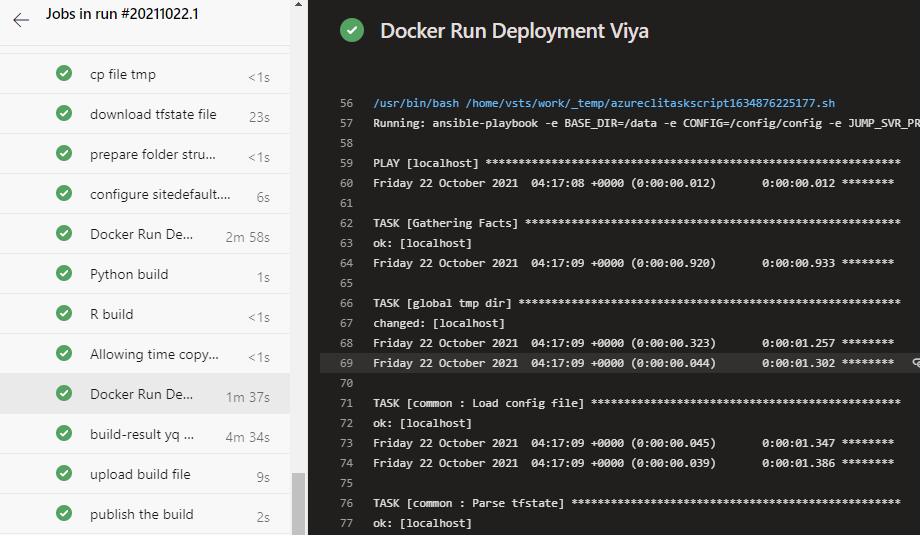Click green check icon next to Docker Run Deployment Viya title
This screenshot has height=535, width=920.
click(x=352, y=31)
